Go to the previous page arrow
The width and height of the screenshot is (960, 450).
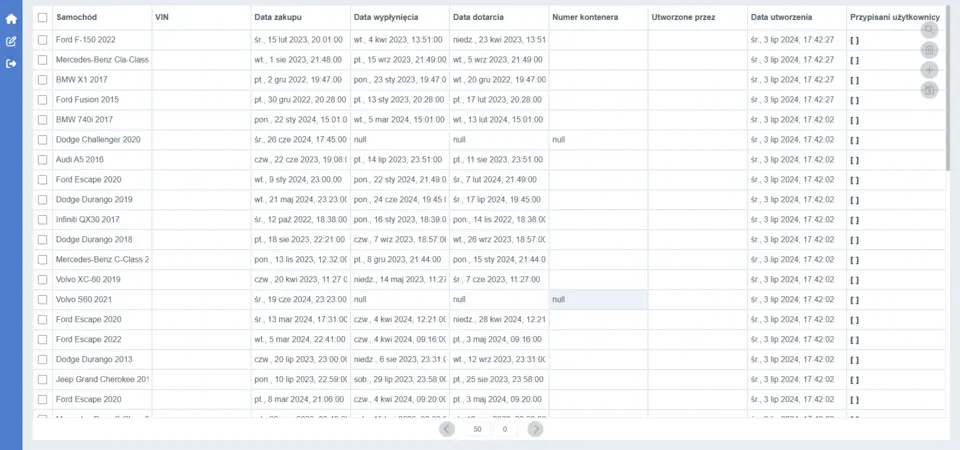click(447, 429)
